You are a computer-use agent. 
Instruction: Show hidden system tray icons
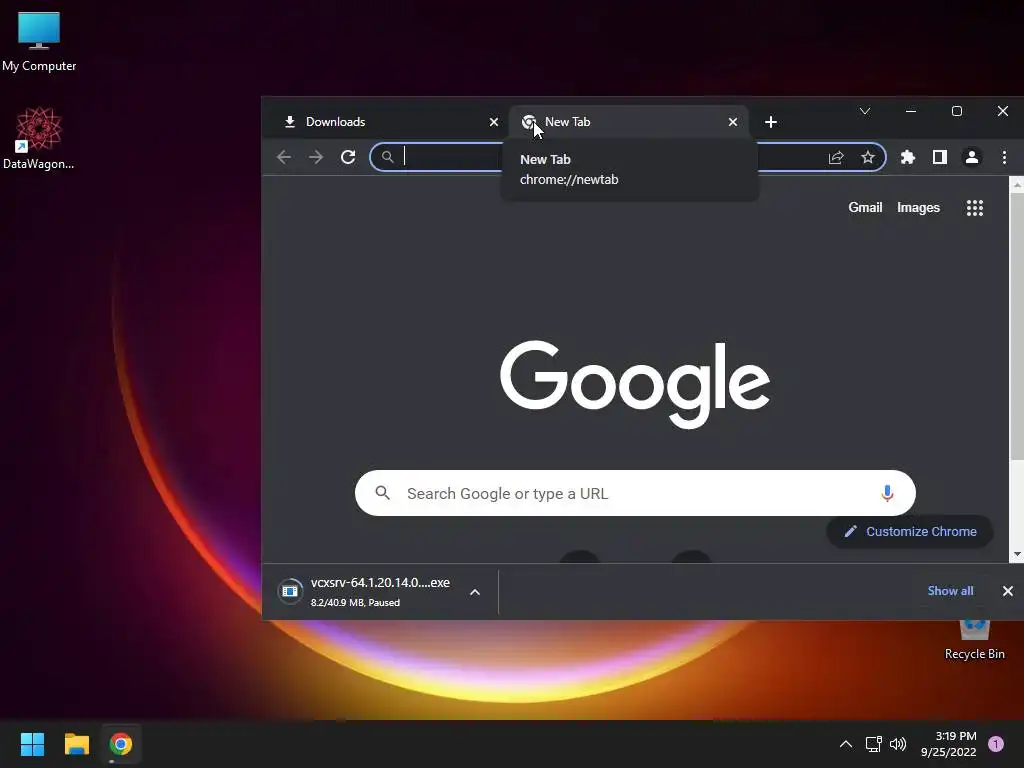coord(846,744)
